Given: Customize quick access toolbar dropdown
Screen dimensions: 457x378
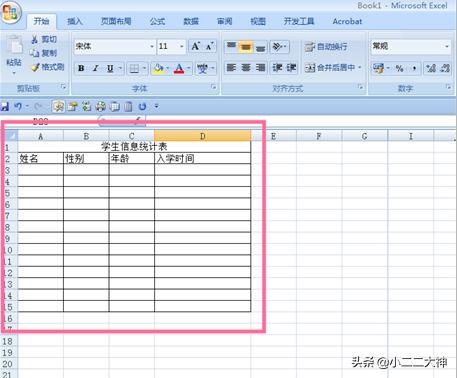Looking at the screenshot, I should 156,107.
